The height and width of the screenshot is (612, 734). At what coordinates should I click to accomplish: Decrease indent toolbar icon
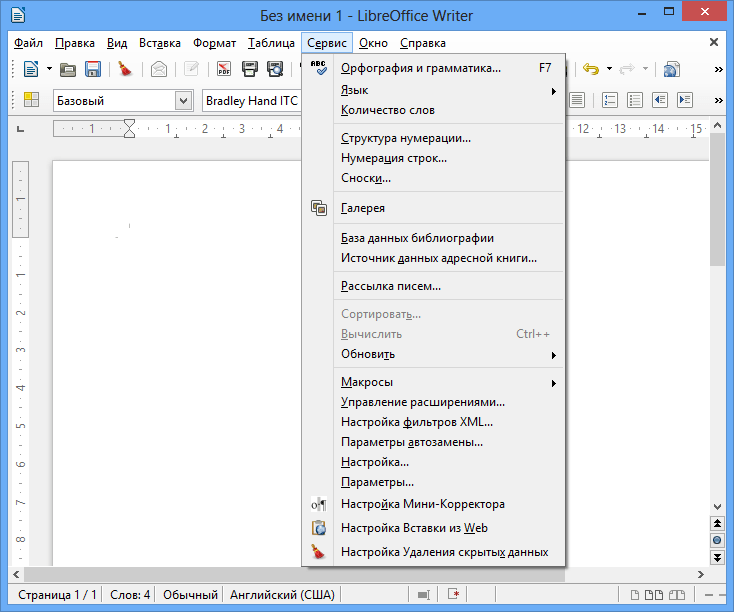660,100
